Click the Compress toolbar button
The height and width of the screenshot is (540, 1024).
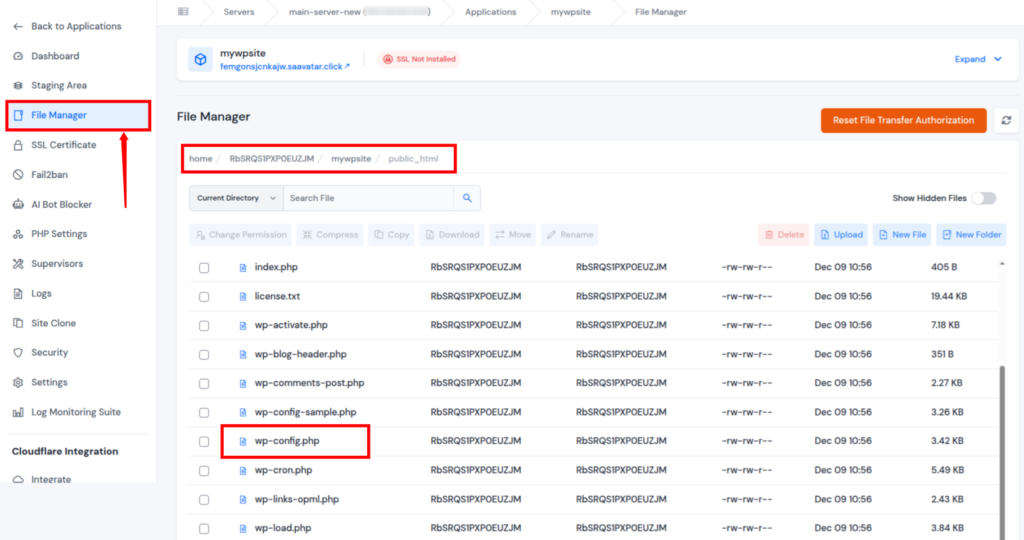[330, 234]
